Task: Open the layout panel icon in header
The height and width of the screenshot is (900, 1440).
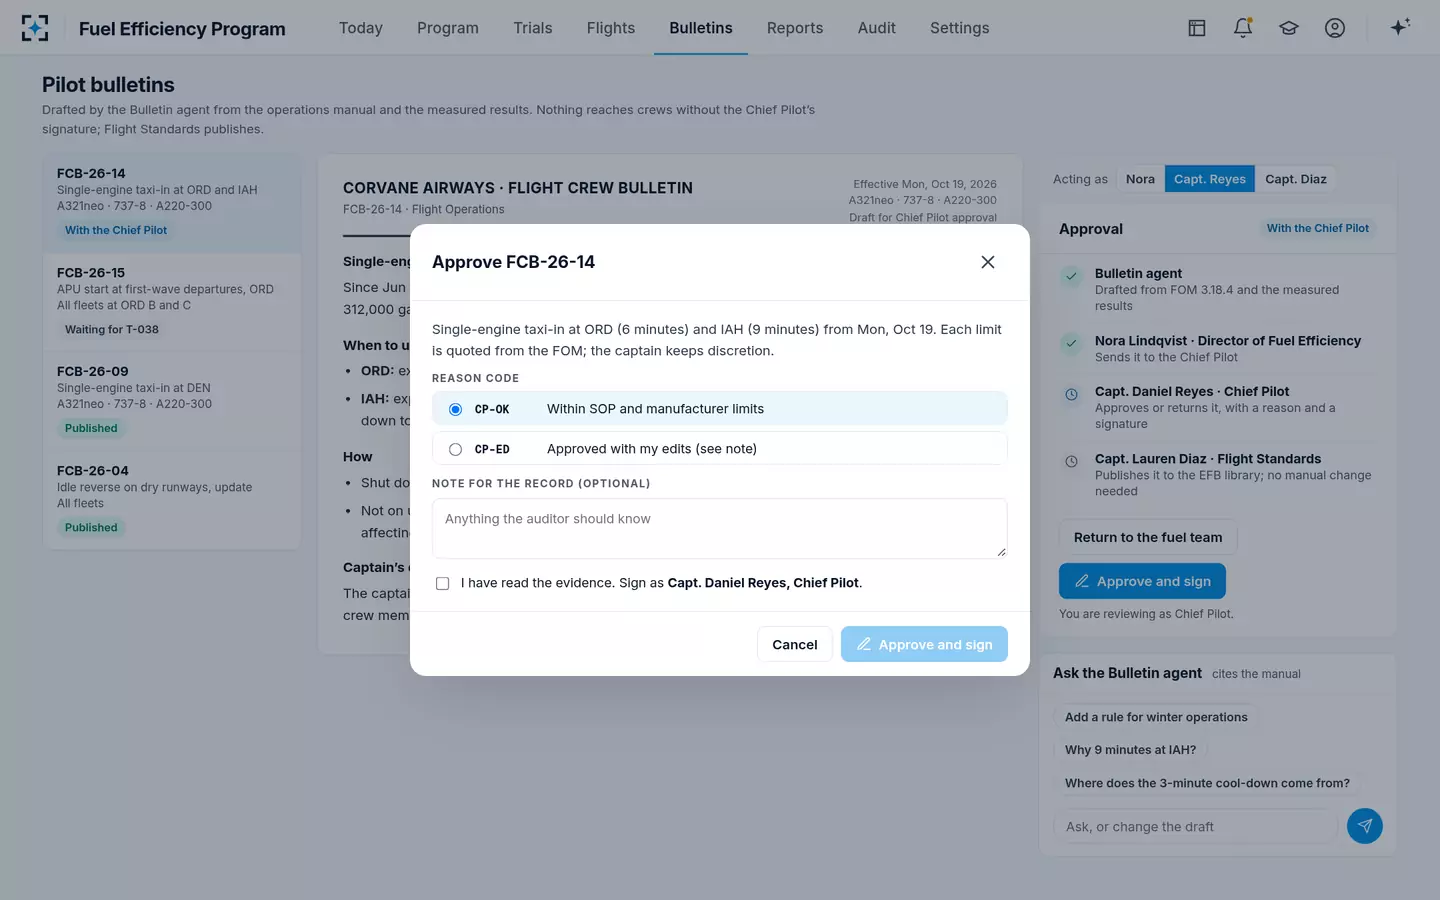Action: coord(1197,28)
